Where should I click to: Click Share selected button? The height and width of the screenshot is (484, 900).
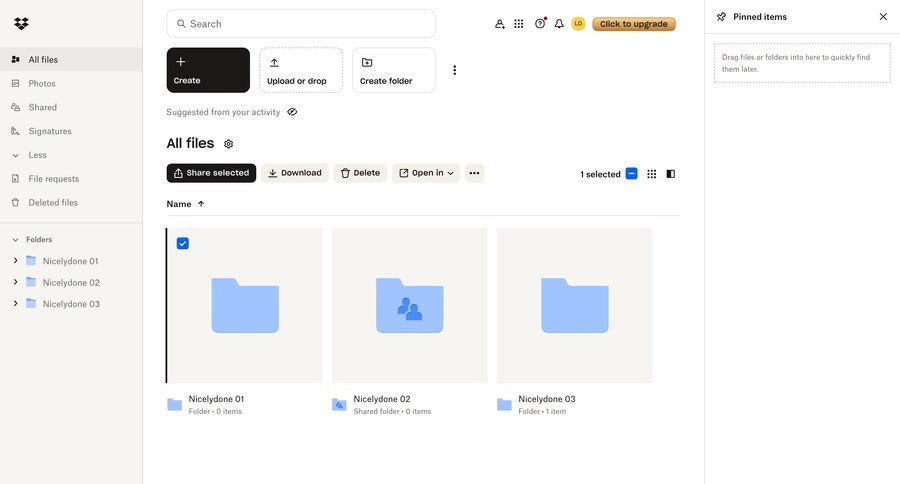point(211,173)
